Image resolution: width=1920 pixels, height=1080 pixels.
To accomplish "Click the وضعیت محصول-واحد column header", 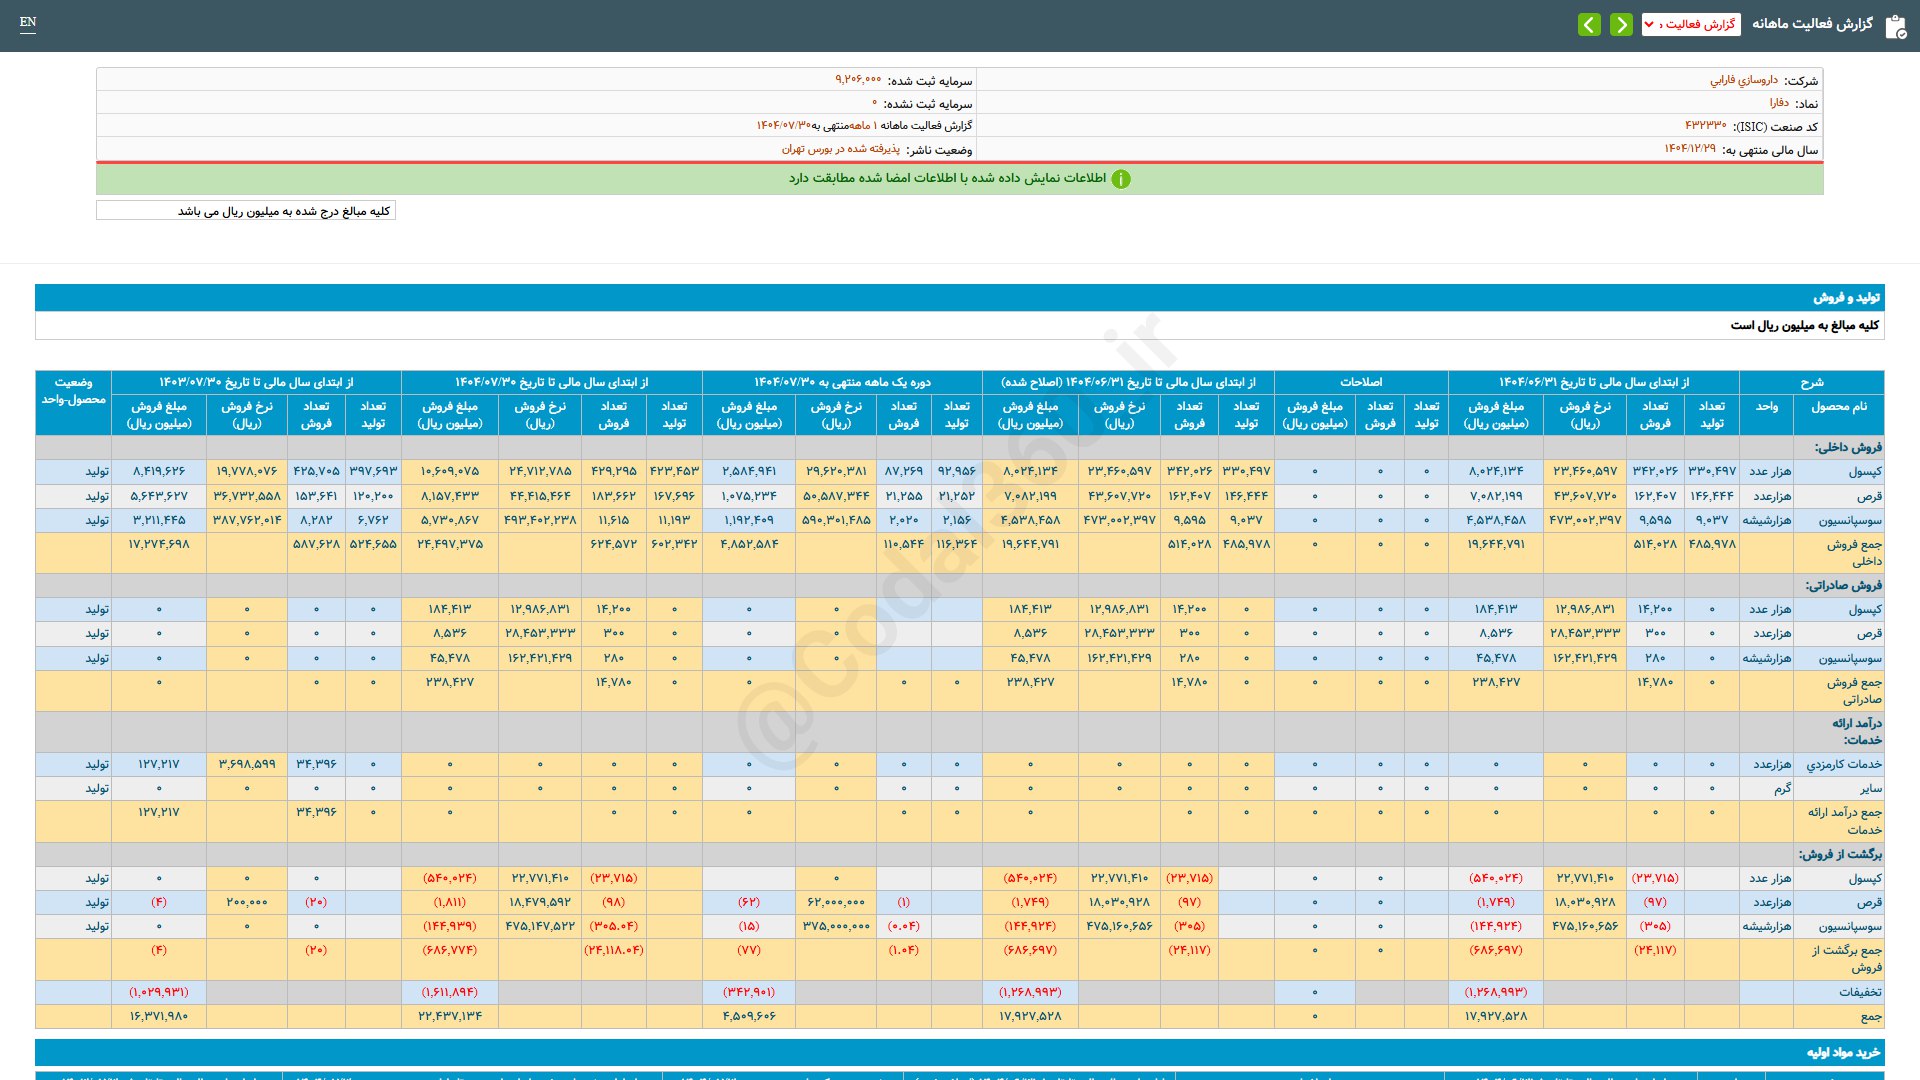I will click(73, 391).
